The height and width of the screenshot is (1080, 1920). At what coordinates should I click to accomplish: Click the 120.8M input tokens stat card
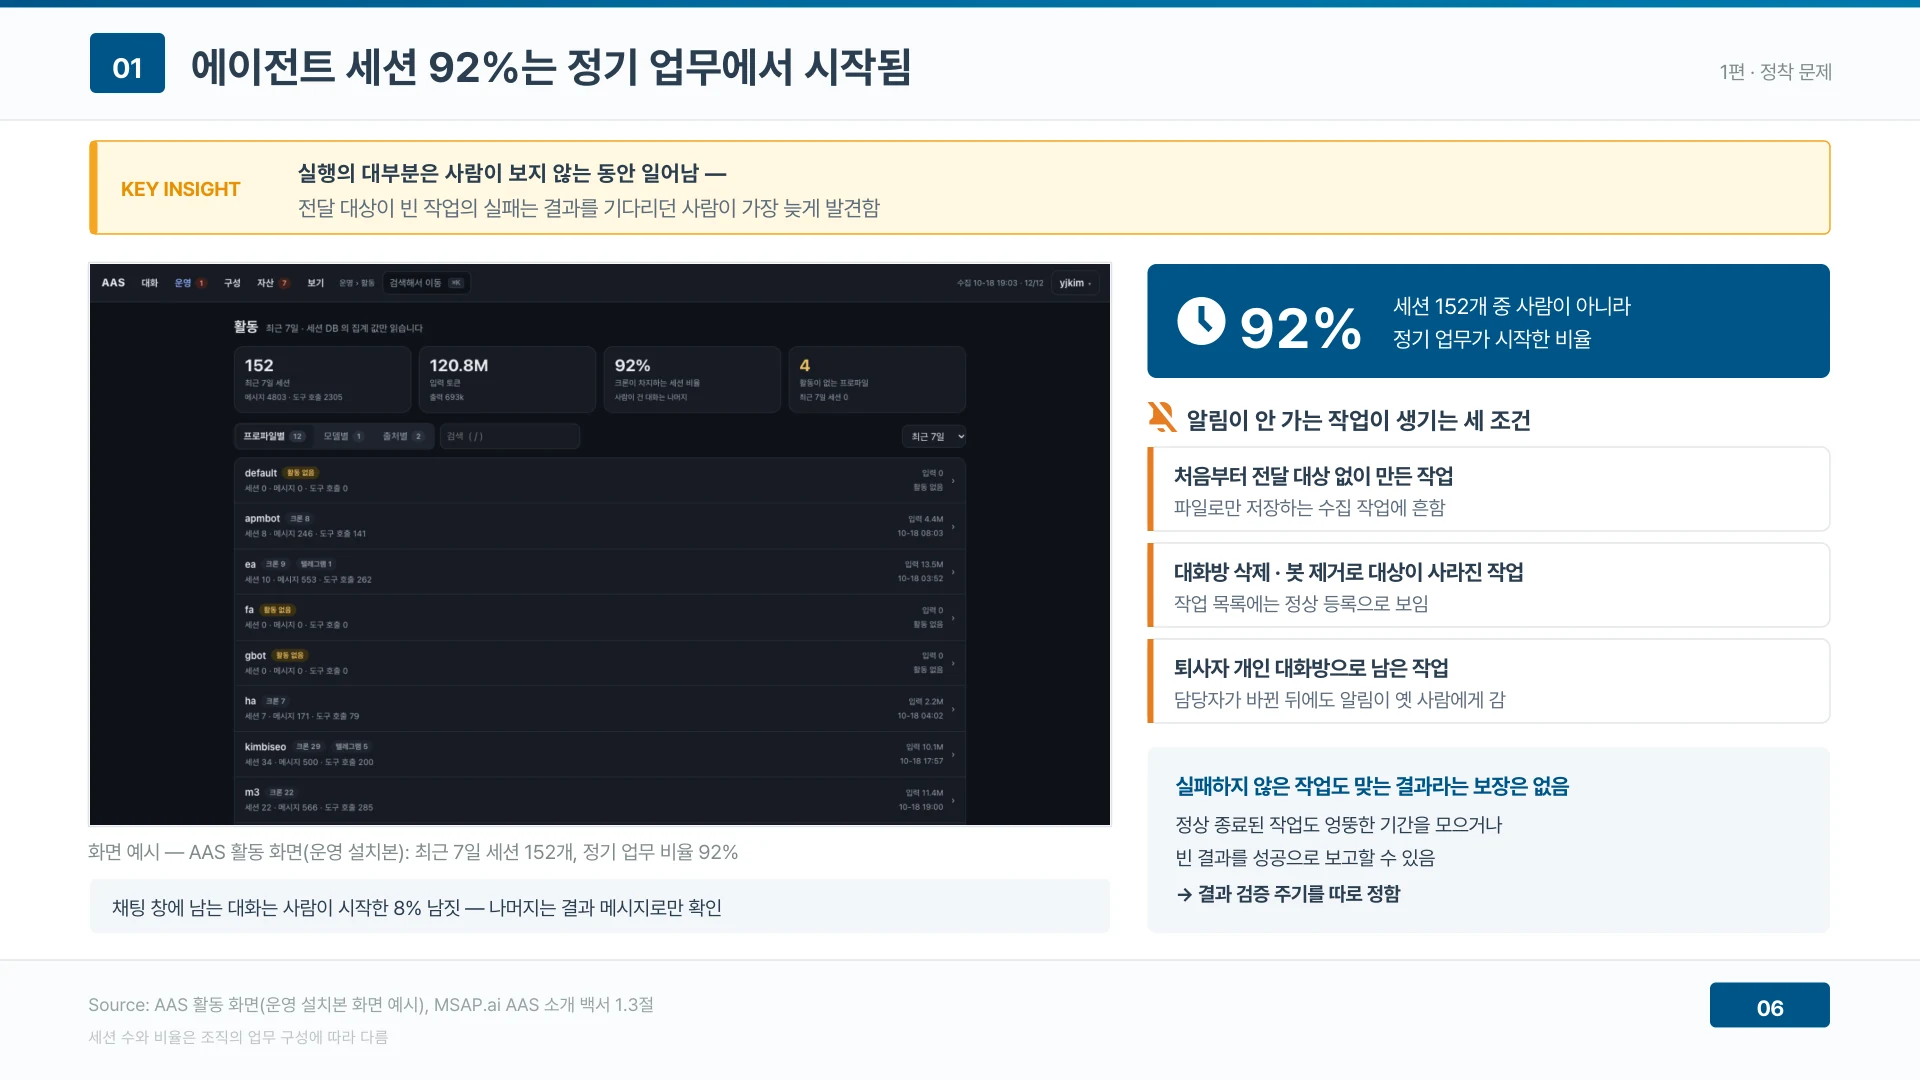(x=508, y=380)
